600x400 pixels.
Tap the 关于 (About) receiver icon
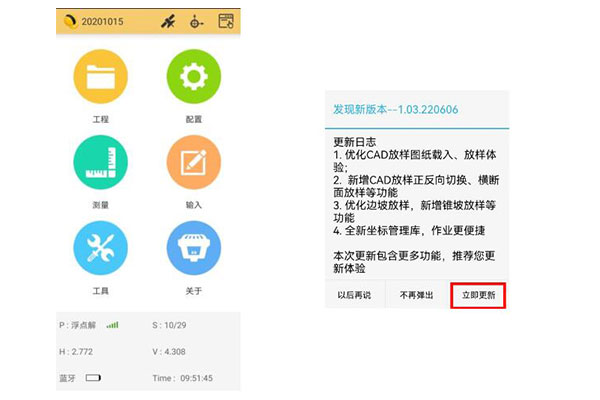tap(193, 248)
